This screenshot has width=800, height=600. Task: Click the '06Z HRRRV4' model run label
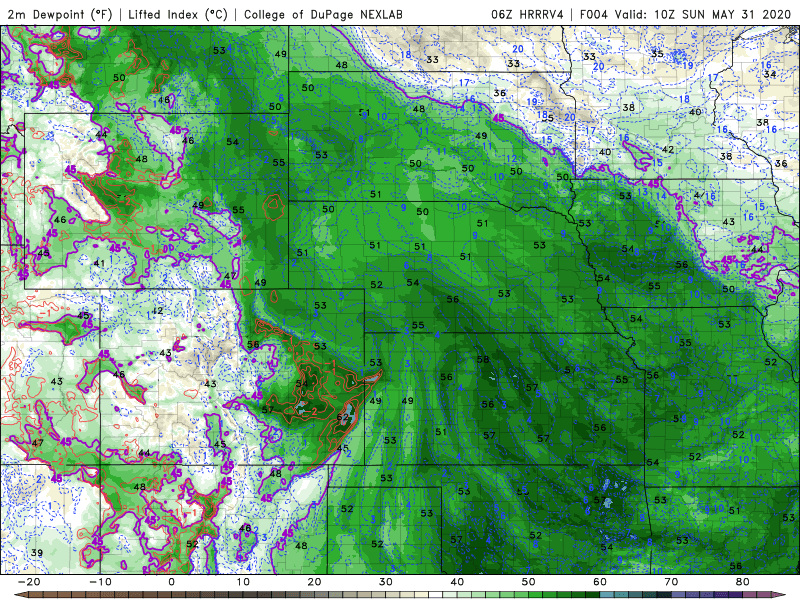click(x=527, y=14)
